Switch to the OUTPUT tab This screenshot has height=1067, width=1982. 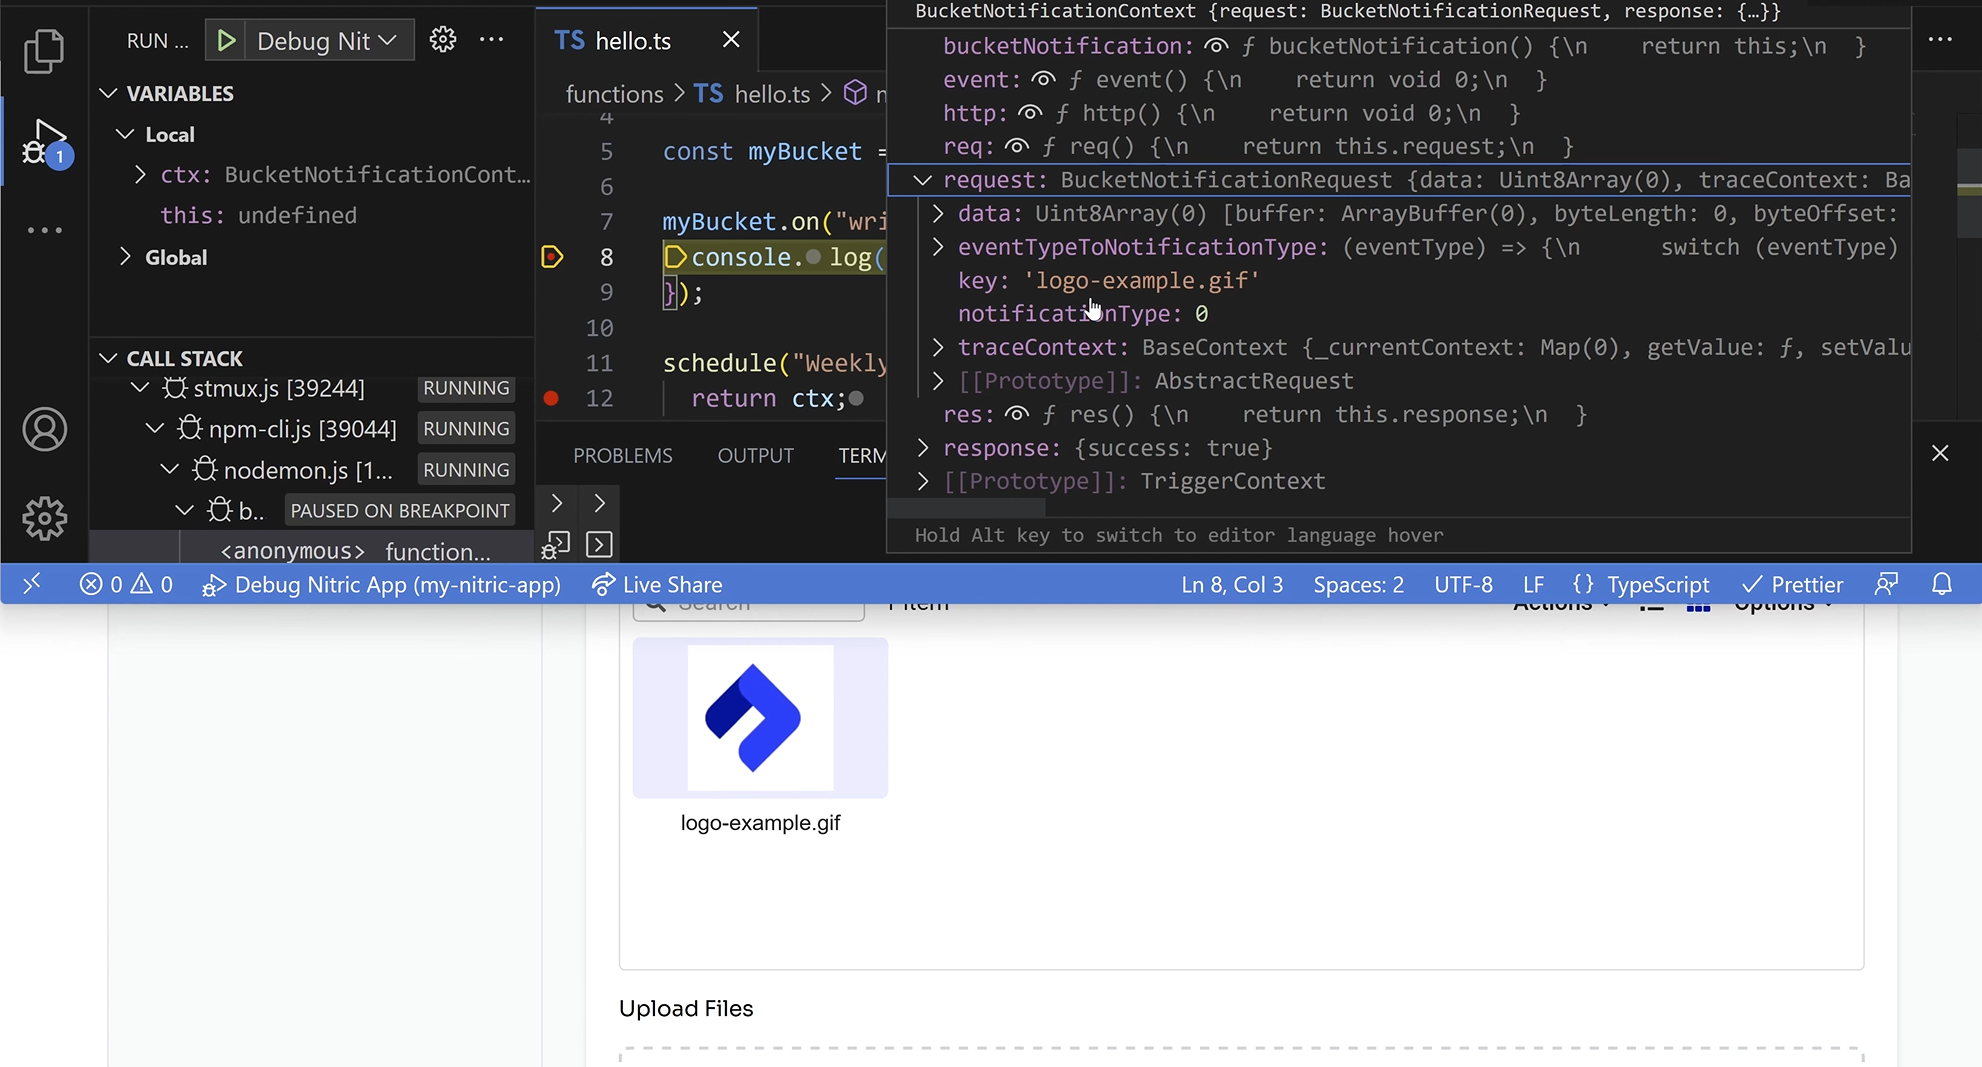click(x=755, y=455)
